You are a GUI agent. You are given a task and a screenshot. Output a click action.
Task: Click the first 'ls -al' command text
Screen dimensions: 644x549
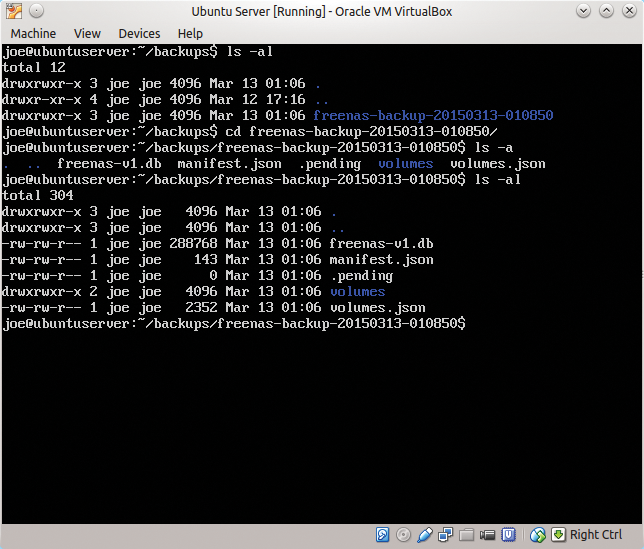[250, 51]
